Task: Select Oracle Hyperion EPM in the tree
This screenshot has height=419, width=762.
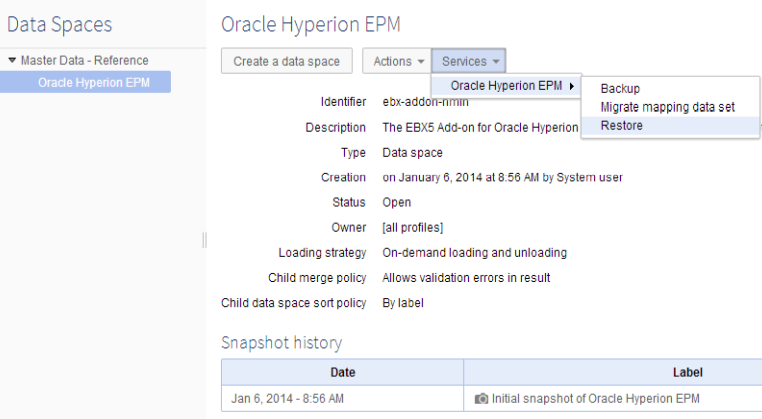Action: [86, 82]
